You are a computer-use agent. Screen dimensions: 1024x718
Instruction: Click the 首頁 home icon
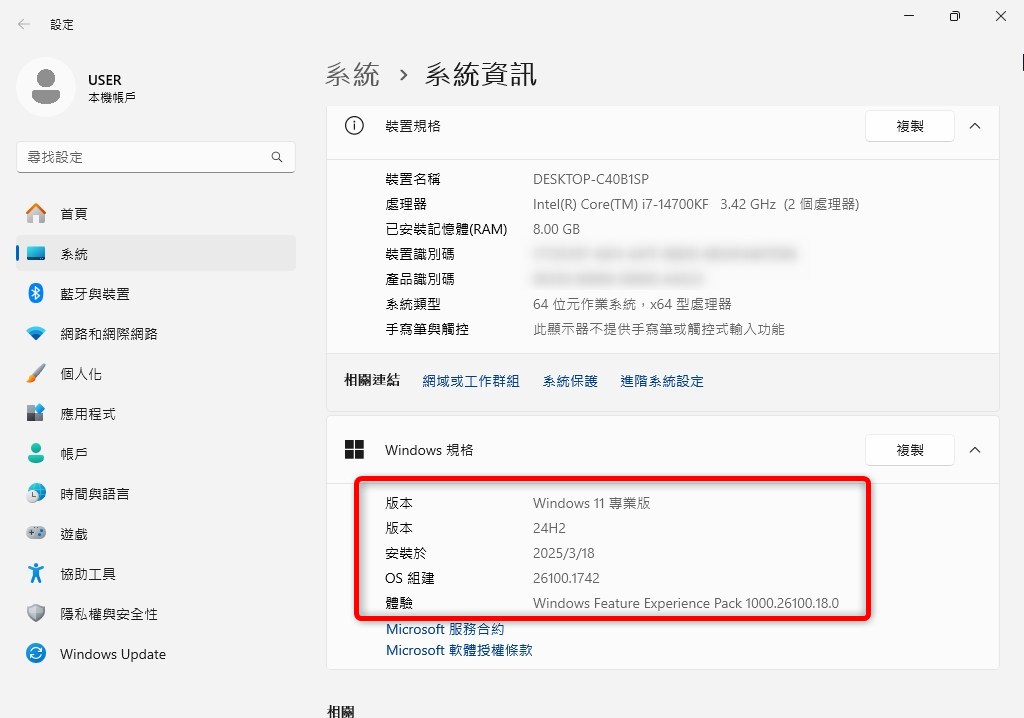click(36, 213)
